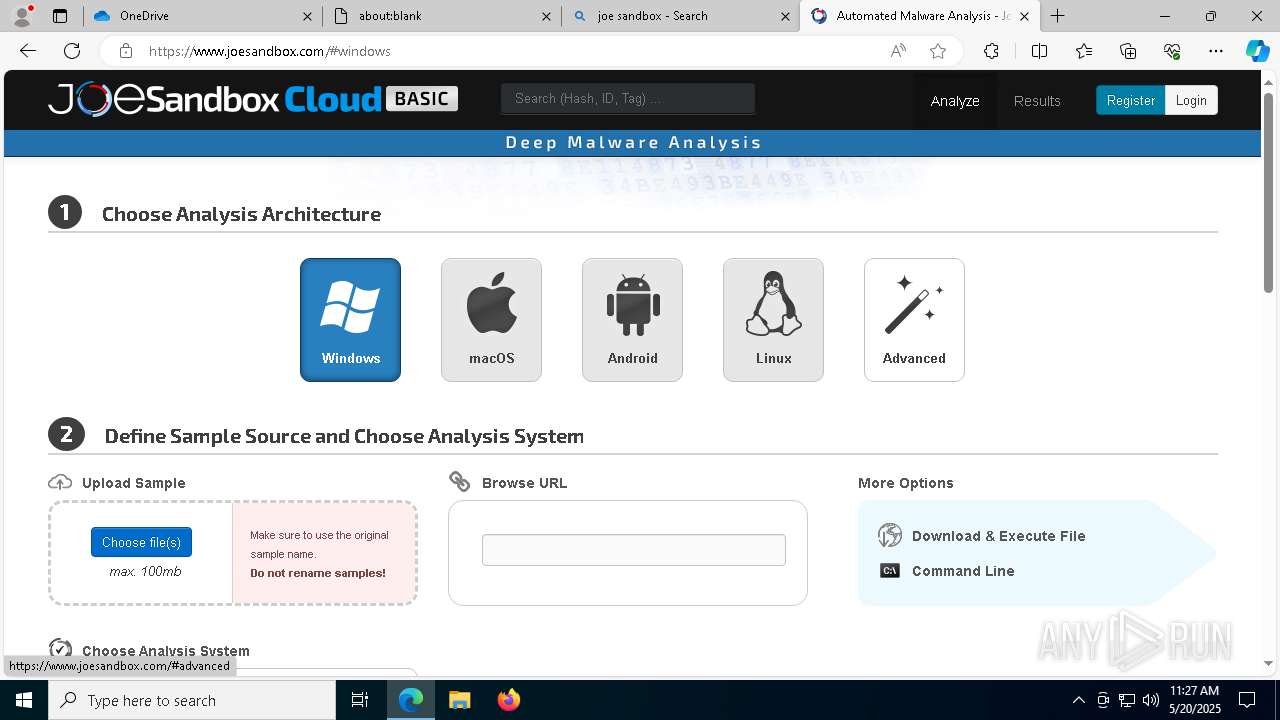Launch Firefox from the taskbar
1280x720 pixels.
point(509,700)
